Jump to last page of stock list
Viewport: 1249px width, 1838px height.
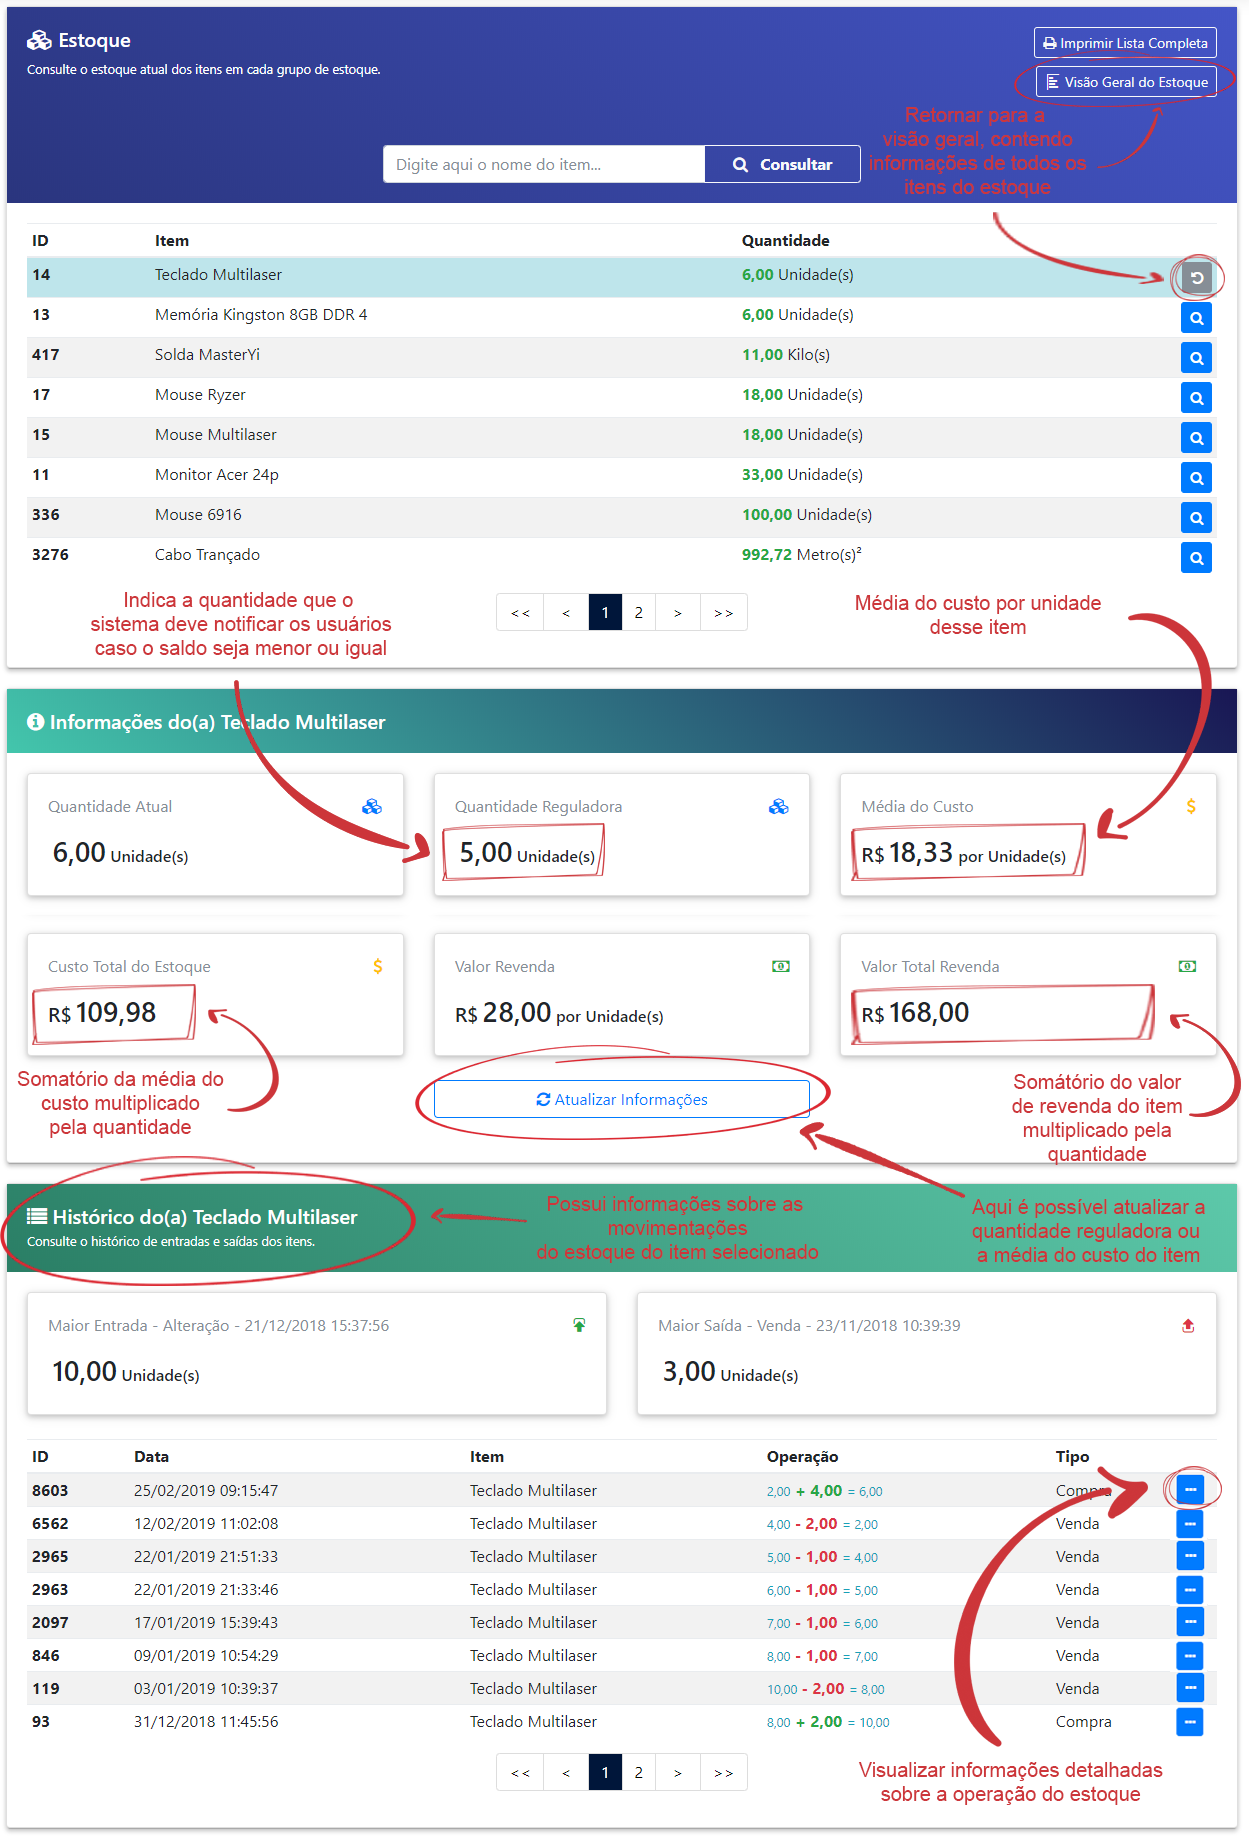coord(723,613)
